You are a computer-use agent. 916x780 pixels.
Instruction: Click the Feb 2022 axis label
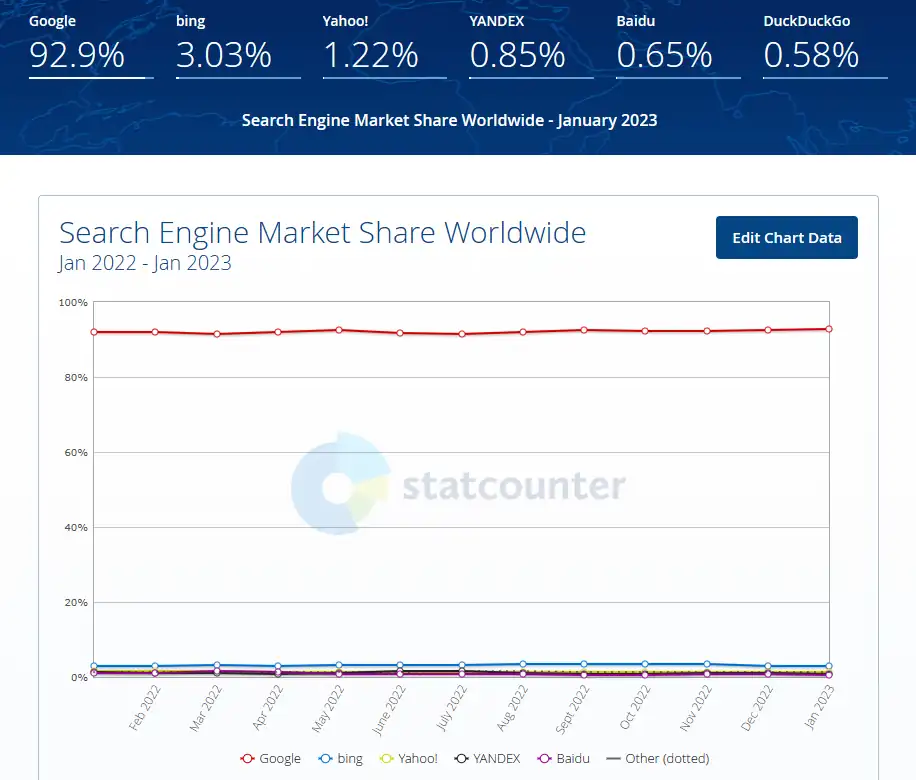click(x=144, y=708)
